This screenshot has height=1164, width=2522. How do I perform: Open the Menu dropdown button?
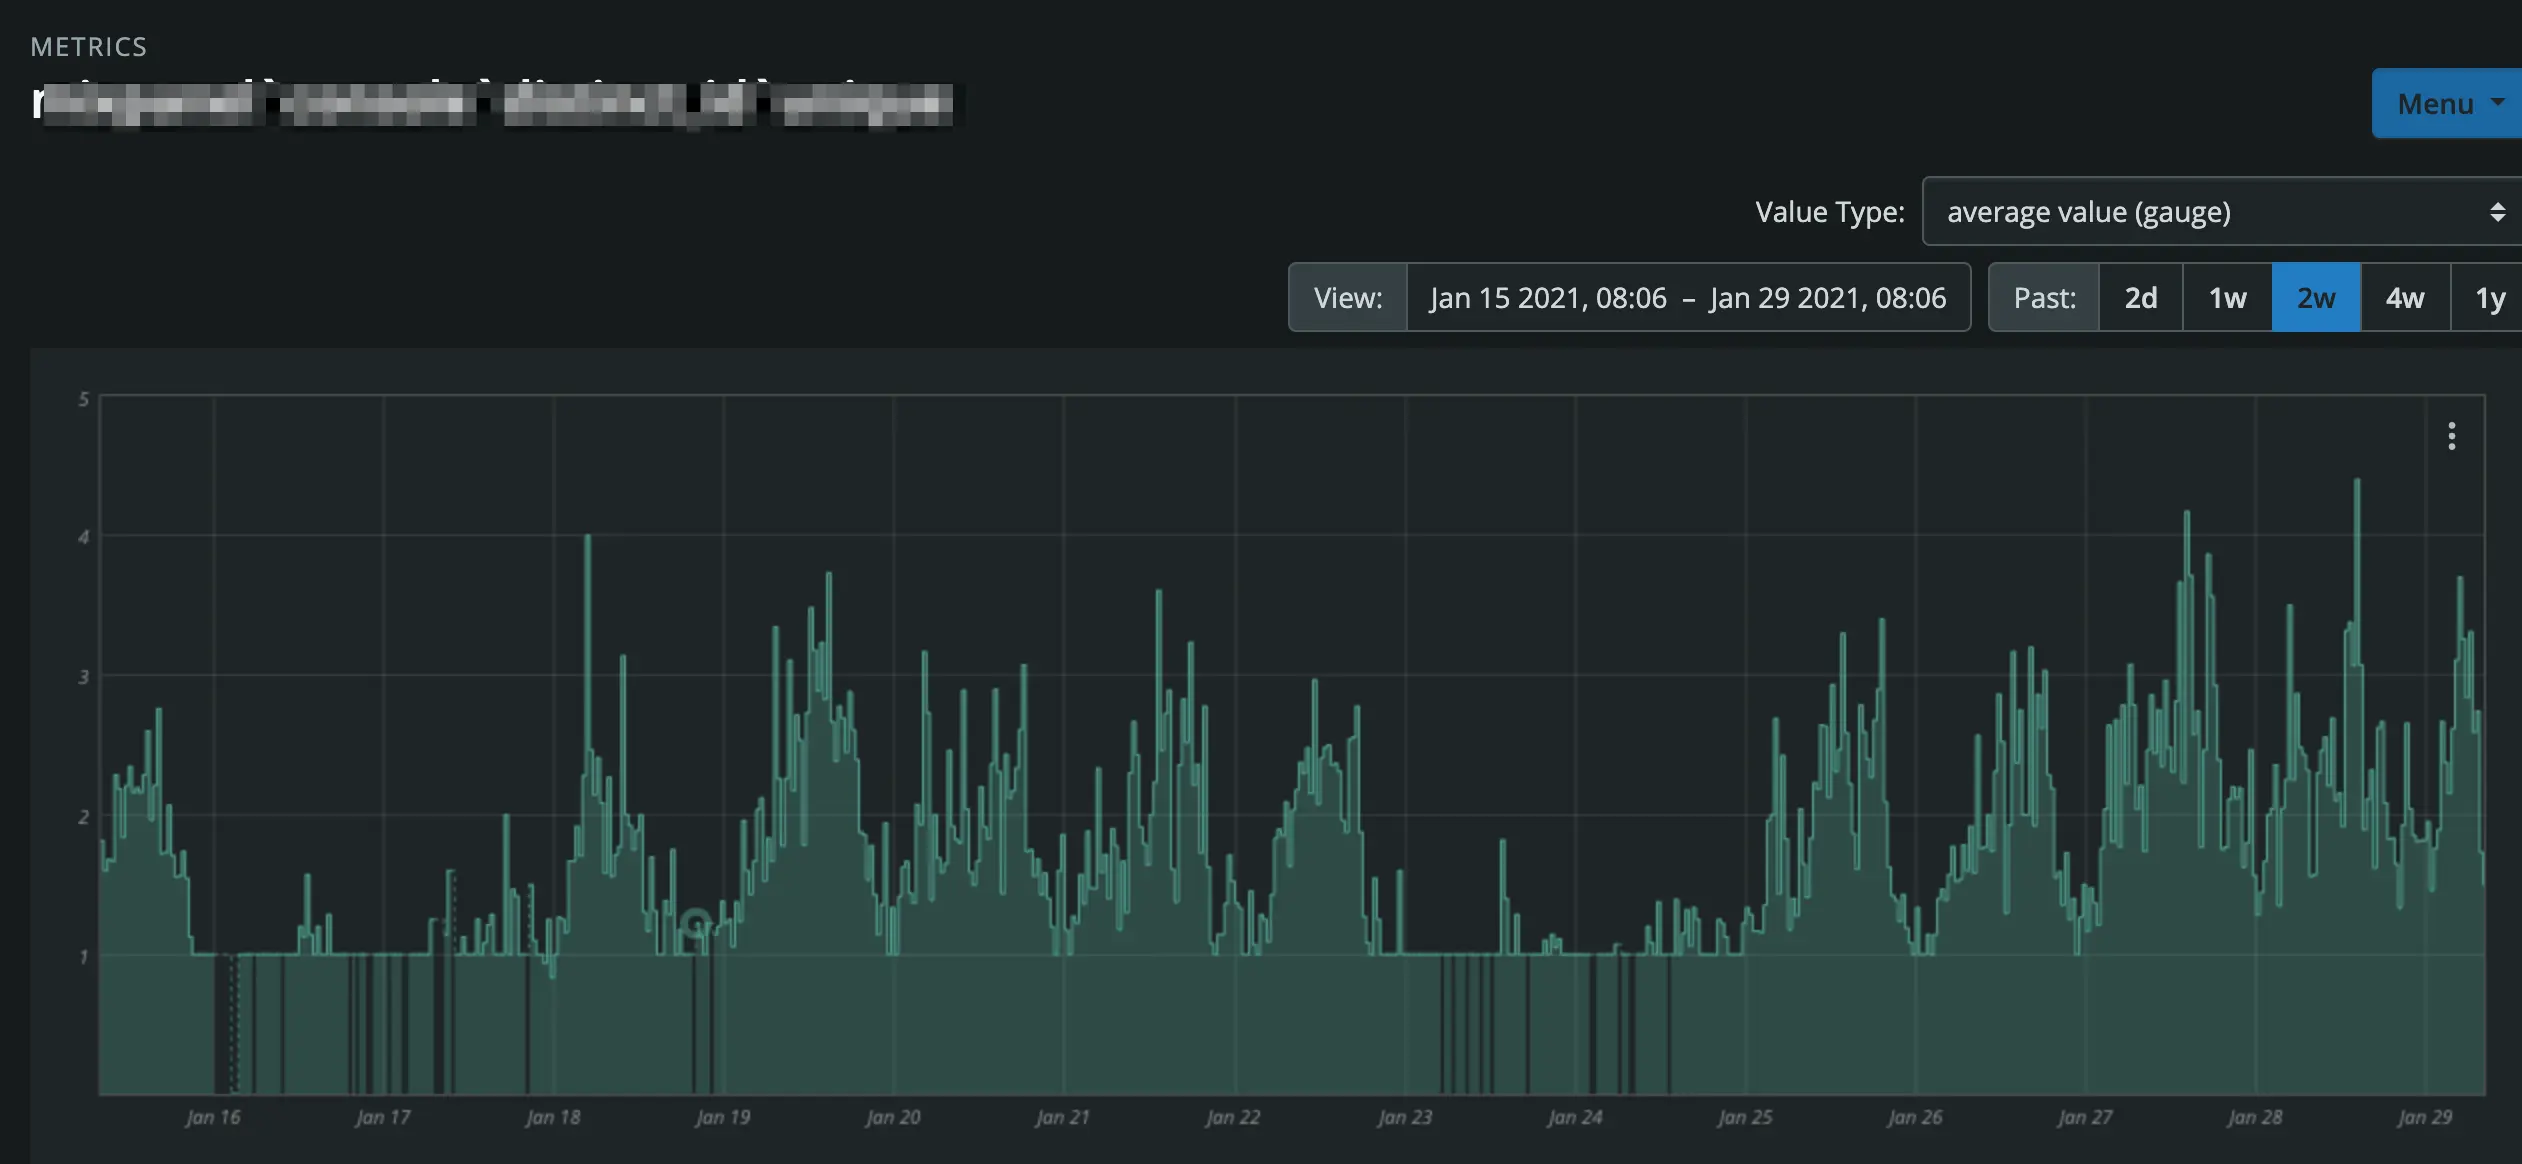coord(2436,103)
